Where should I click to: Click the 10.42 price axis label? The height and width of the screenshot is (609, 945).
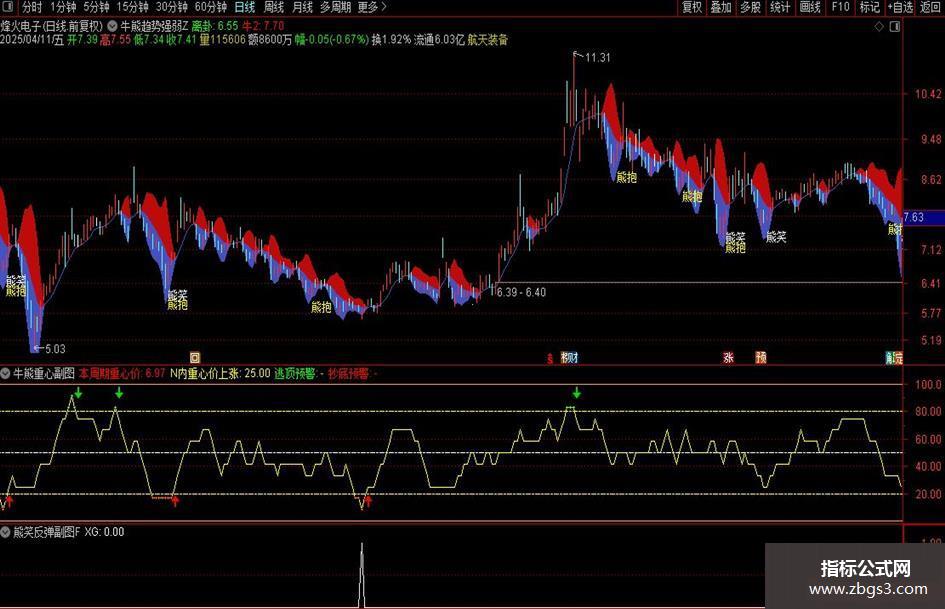928,94
